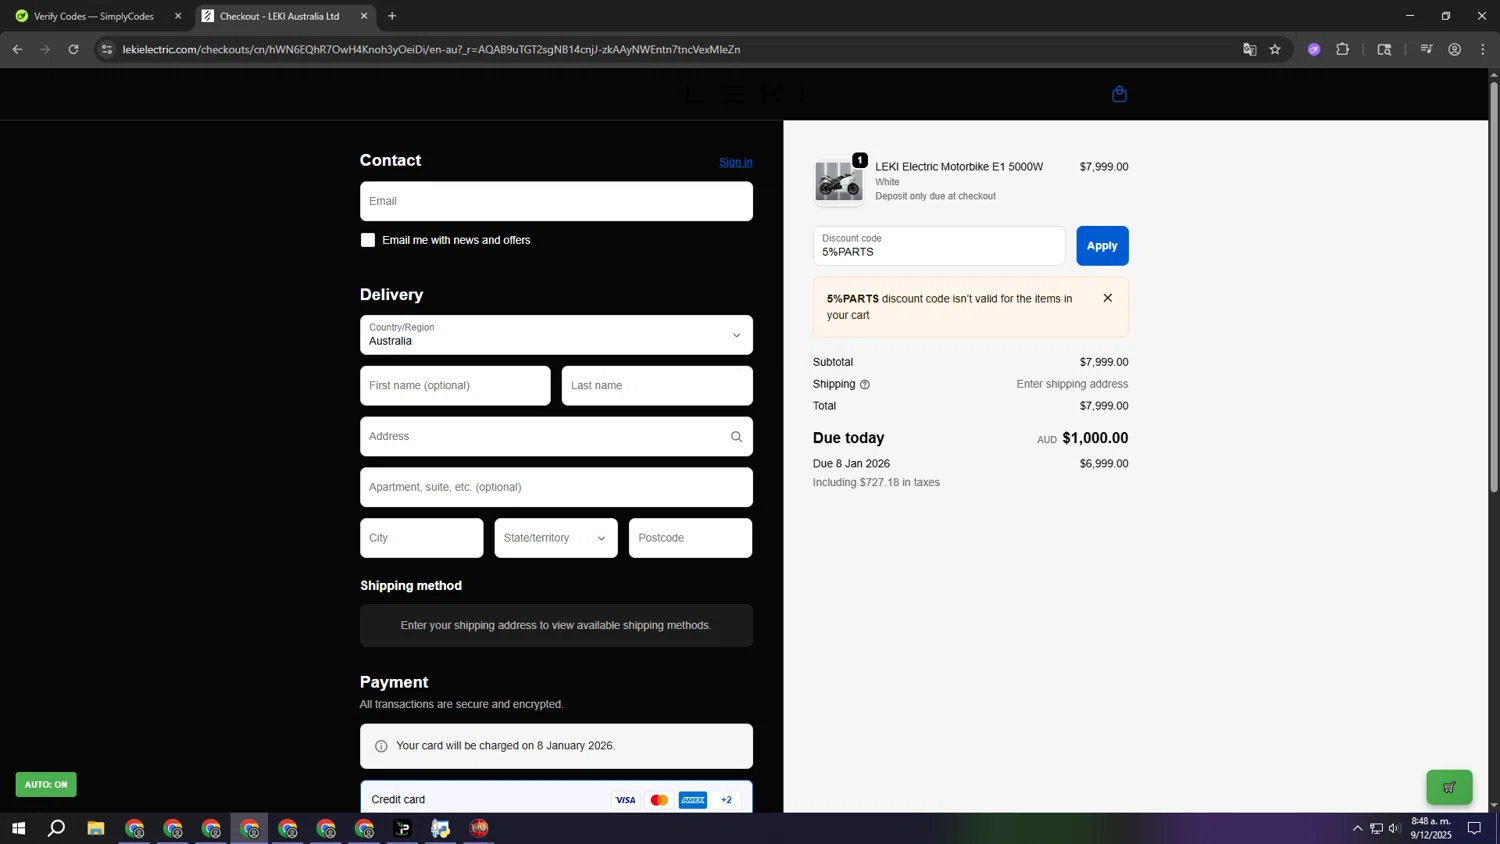Click the green floating cart button
Viewport: 1500px width, 844px height.
[1449, 787]
